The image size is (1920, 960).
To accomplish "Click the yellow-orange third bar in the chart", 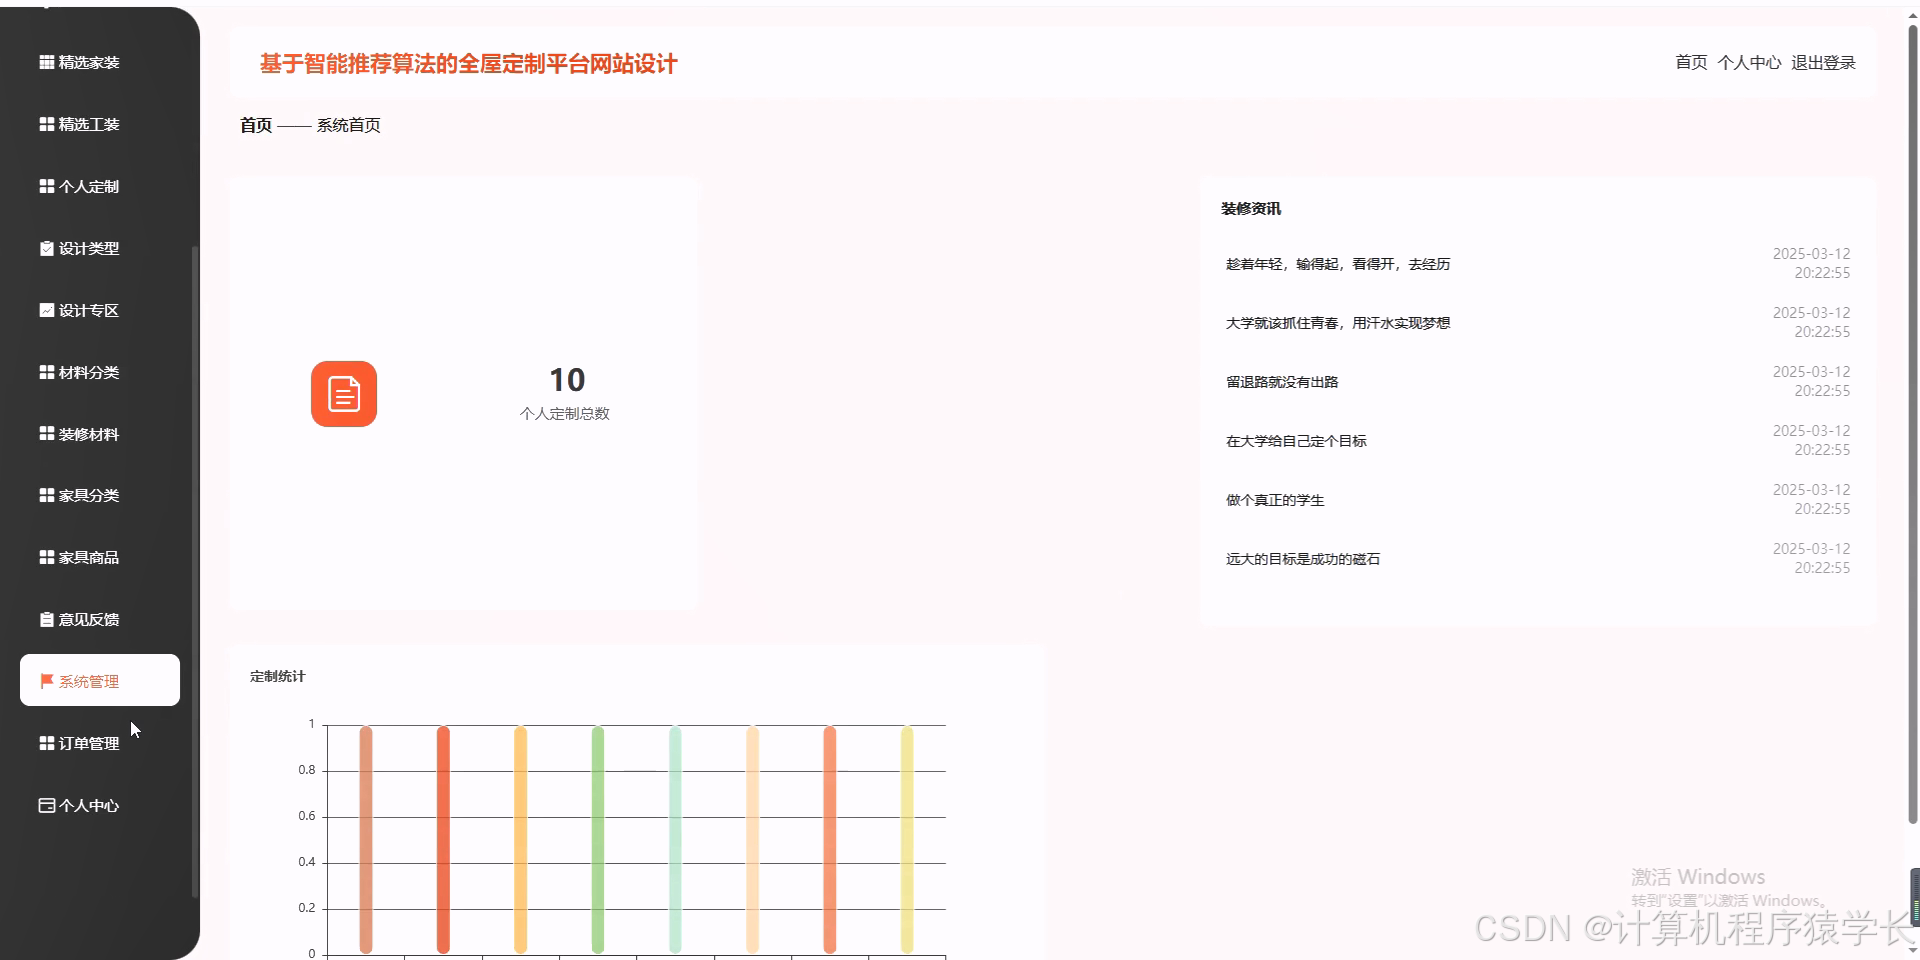I will point(520,839).
